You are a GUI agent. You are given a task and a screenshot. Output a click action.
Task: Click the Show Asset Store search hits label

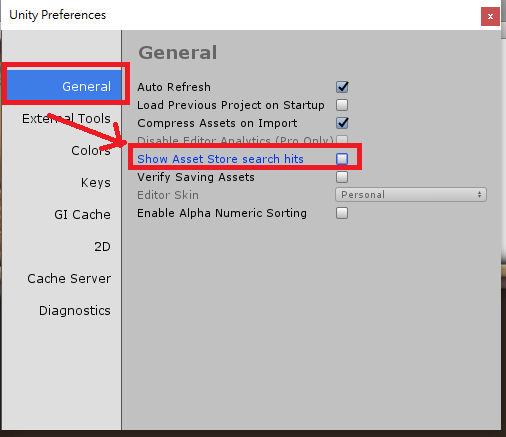pos(220,159)
